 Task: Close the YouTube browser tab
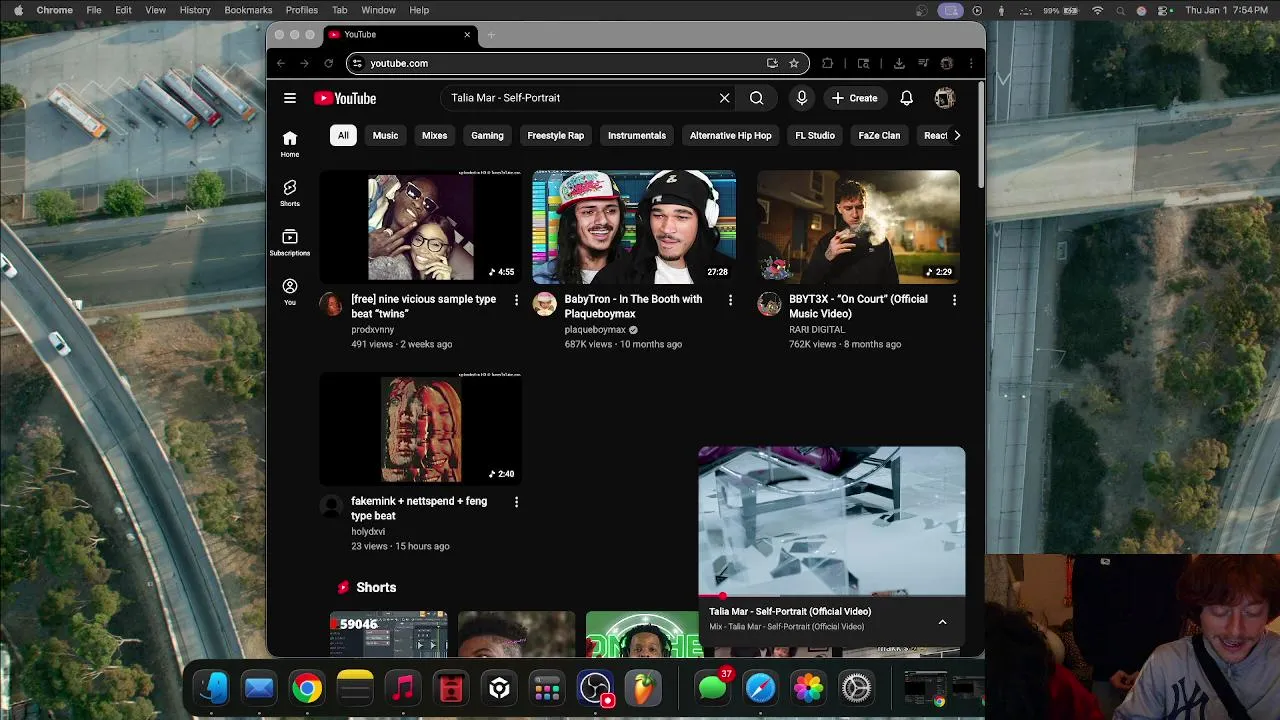[467, 35]
